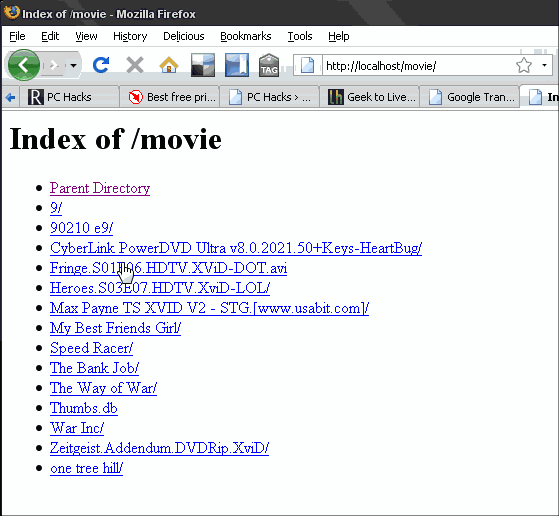
Task: Reload the page with the refresh icon
Action: (x=101, y=65)
